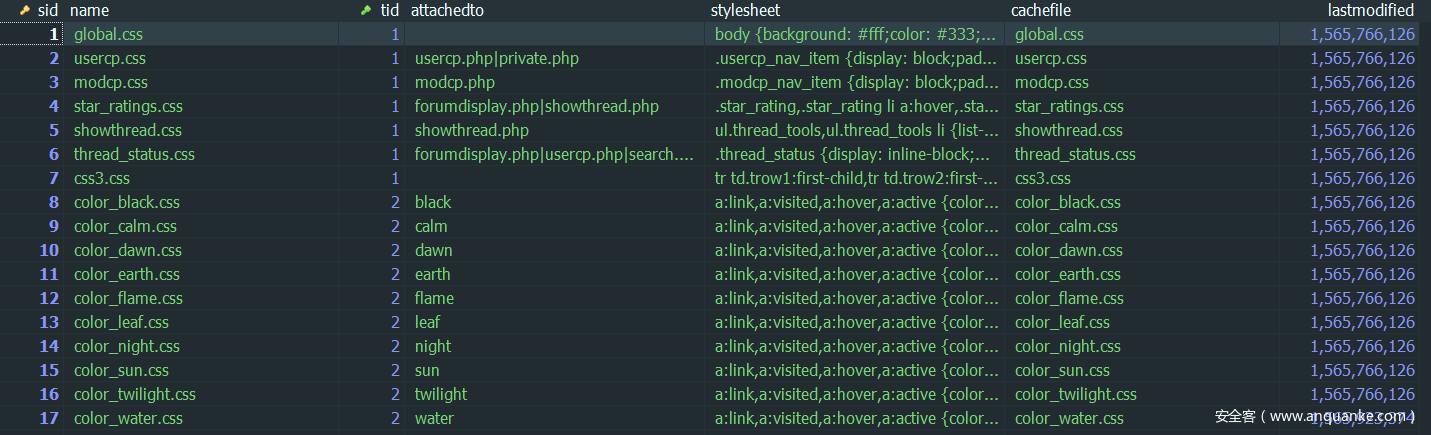Select the global.css name cell
The image size is (1431, 435).
108,34
